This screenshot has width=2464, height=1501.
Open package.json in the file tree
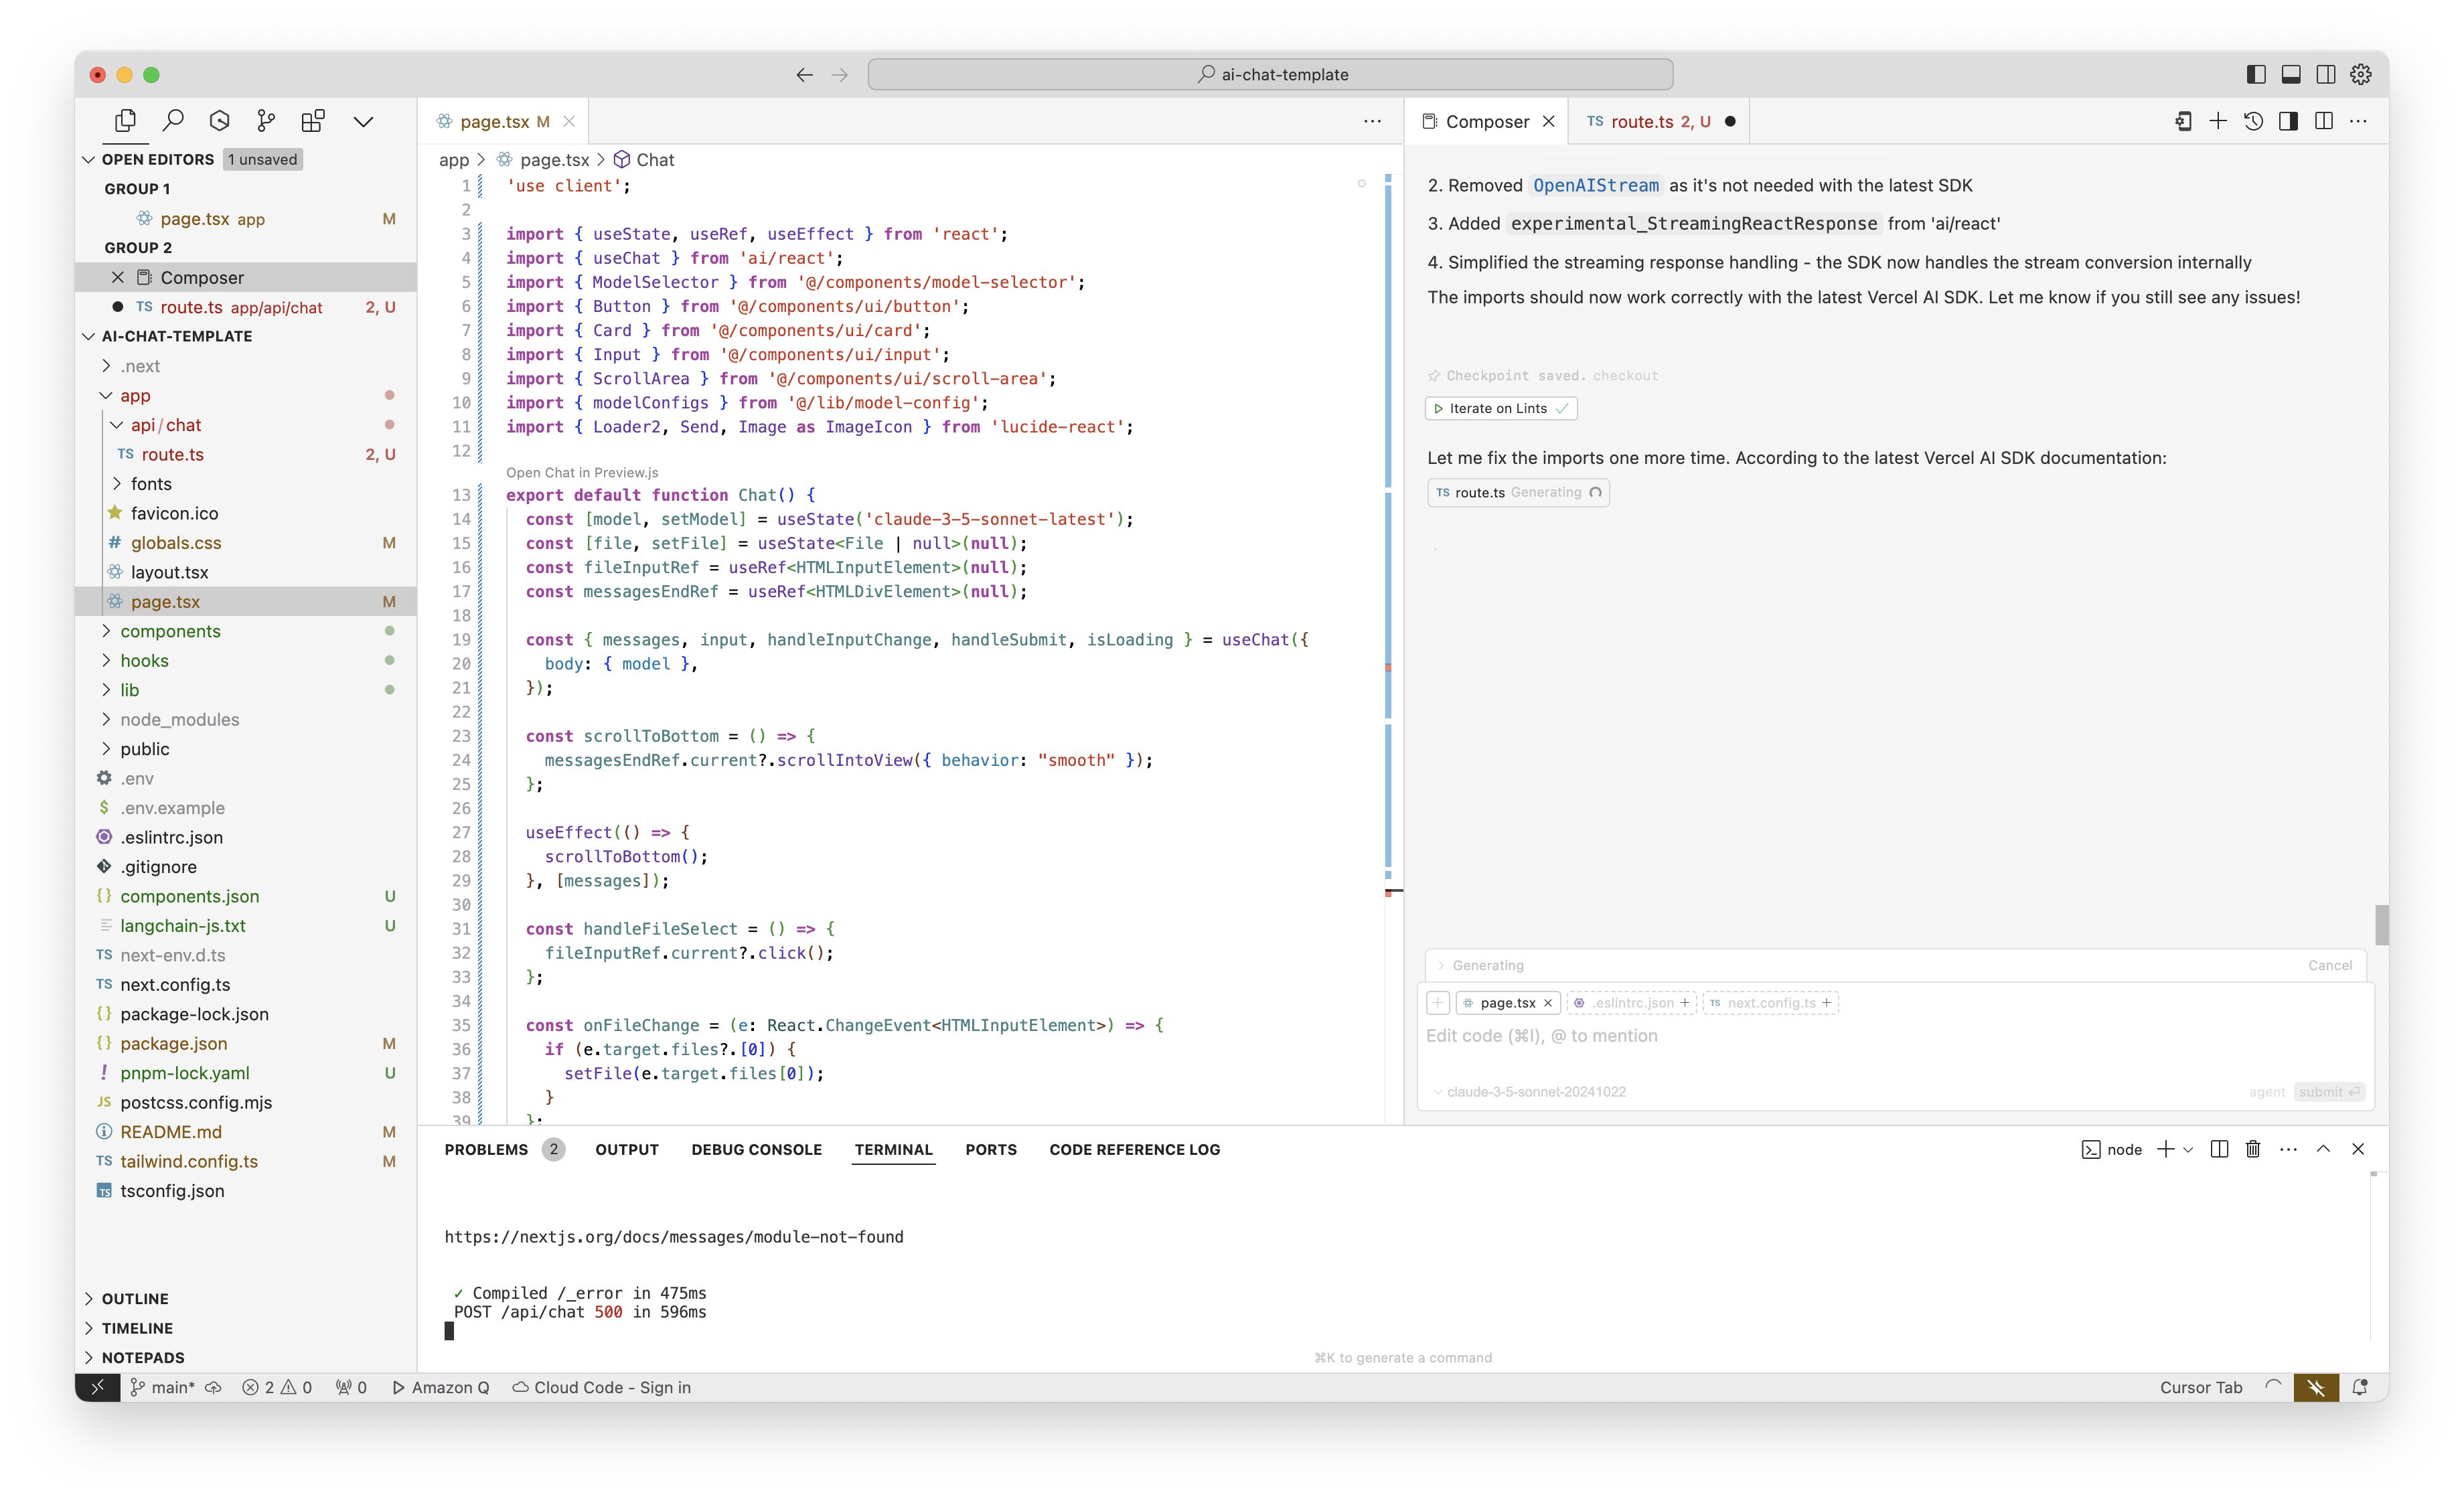[x=174, y=1043]
